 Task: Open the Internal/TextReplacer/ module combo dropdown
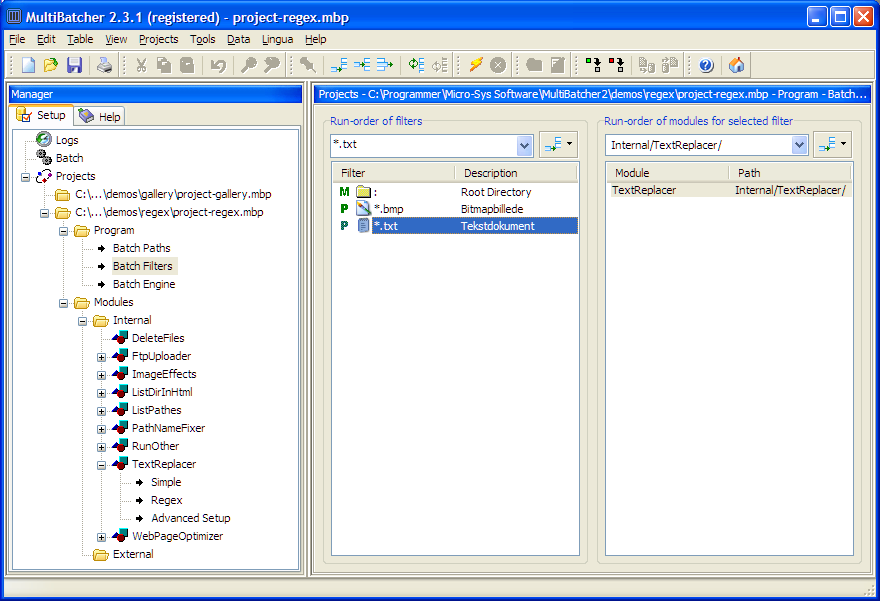coord(799,145)
